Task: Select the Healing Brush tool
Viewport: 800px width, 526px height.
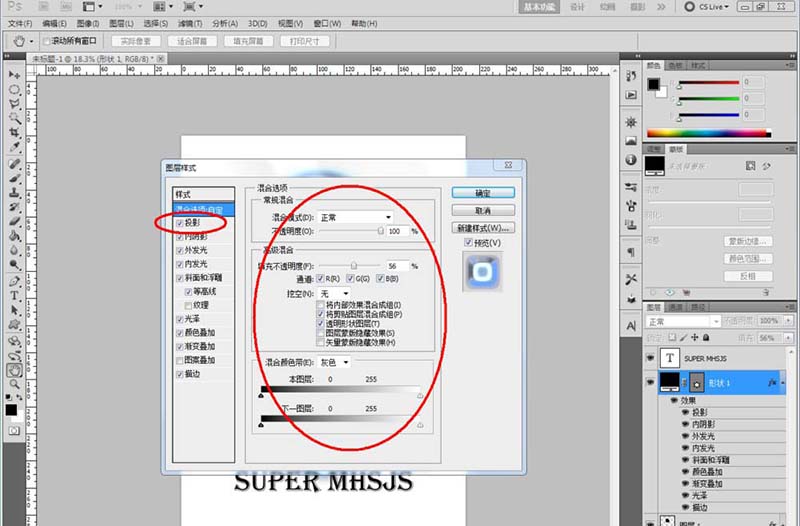Action: pyautogui.click(x=14, y=164)
